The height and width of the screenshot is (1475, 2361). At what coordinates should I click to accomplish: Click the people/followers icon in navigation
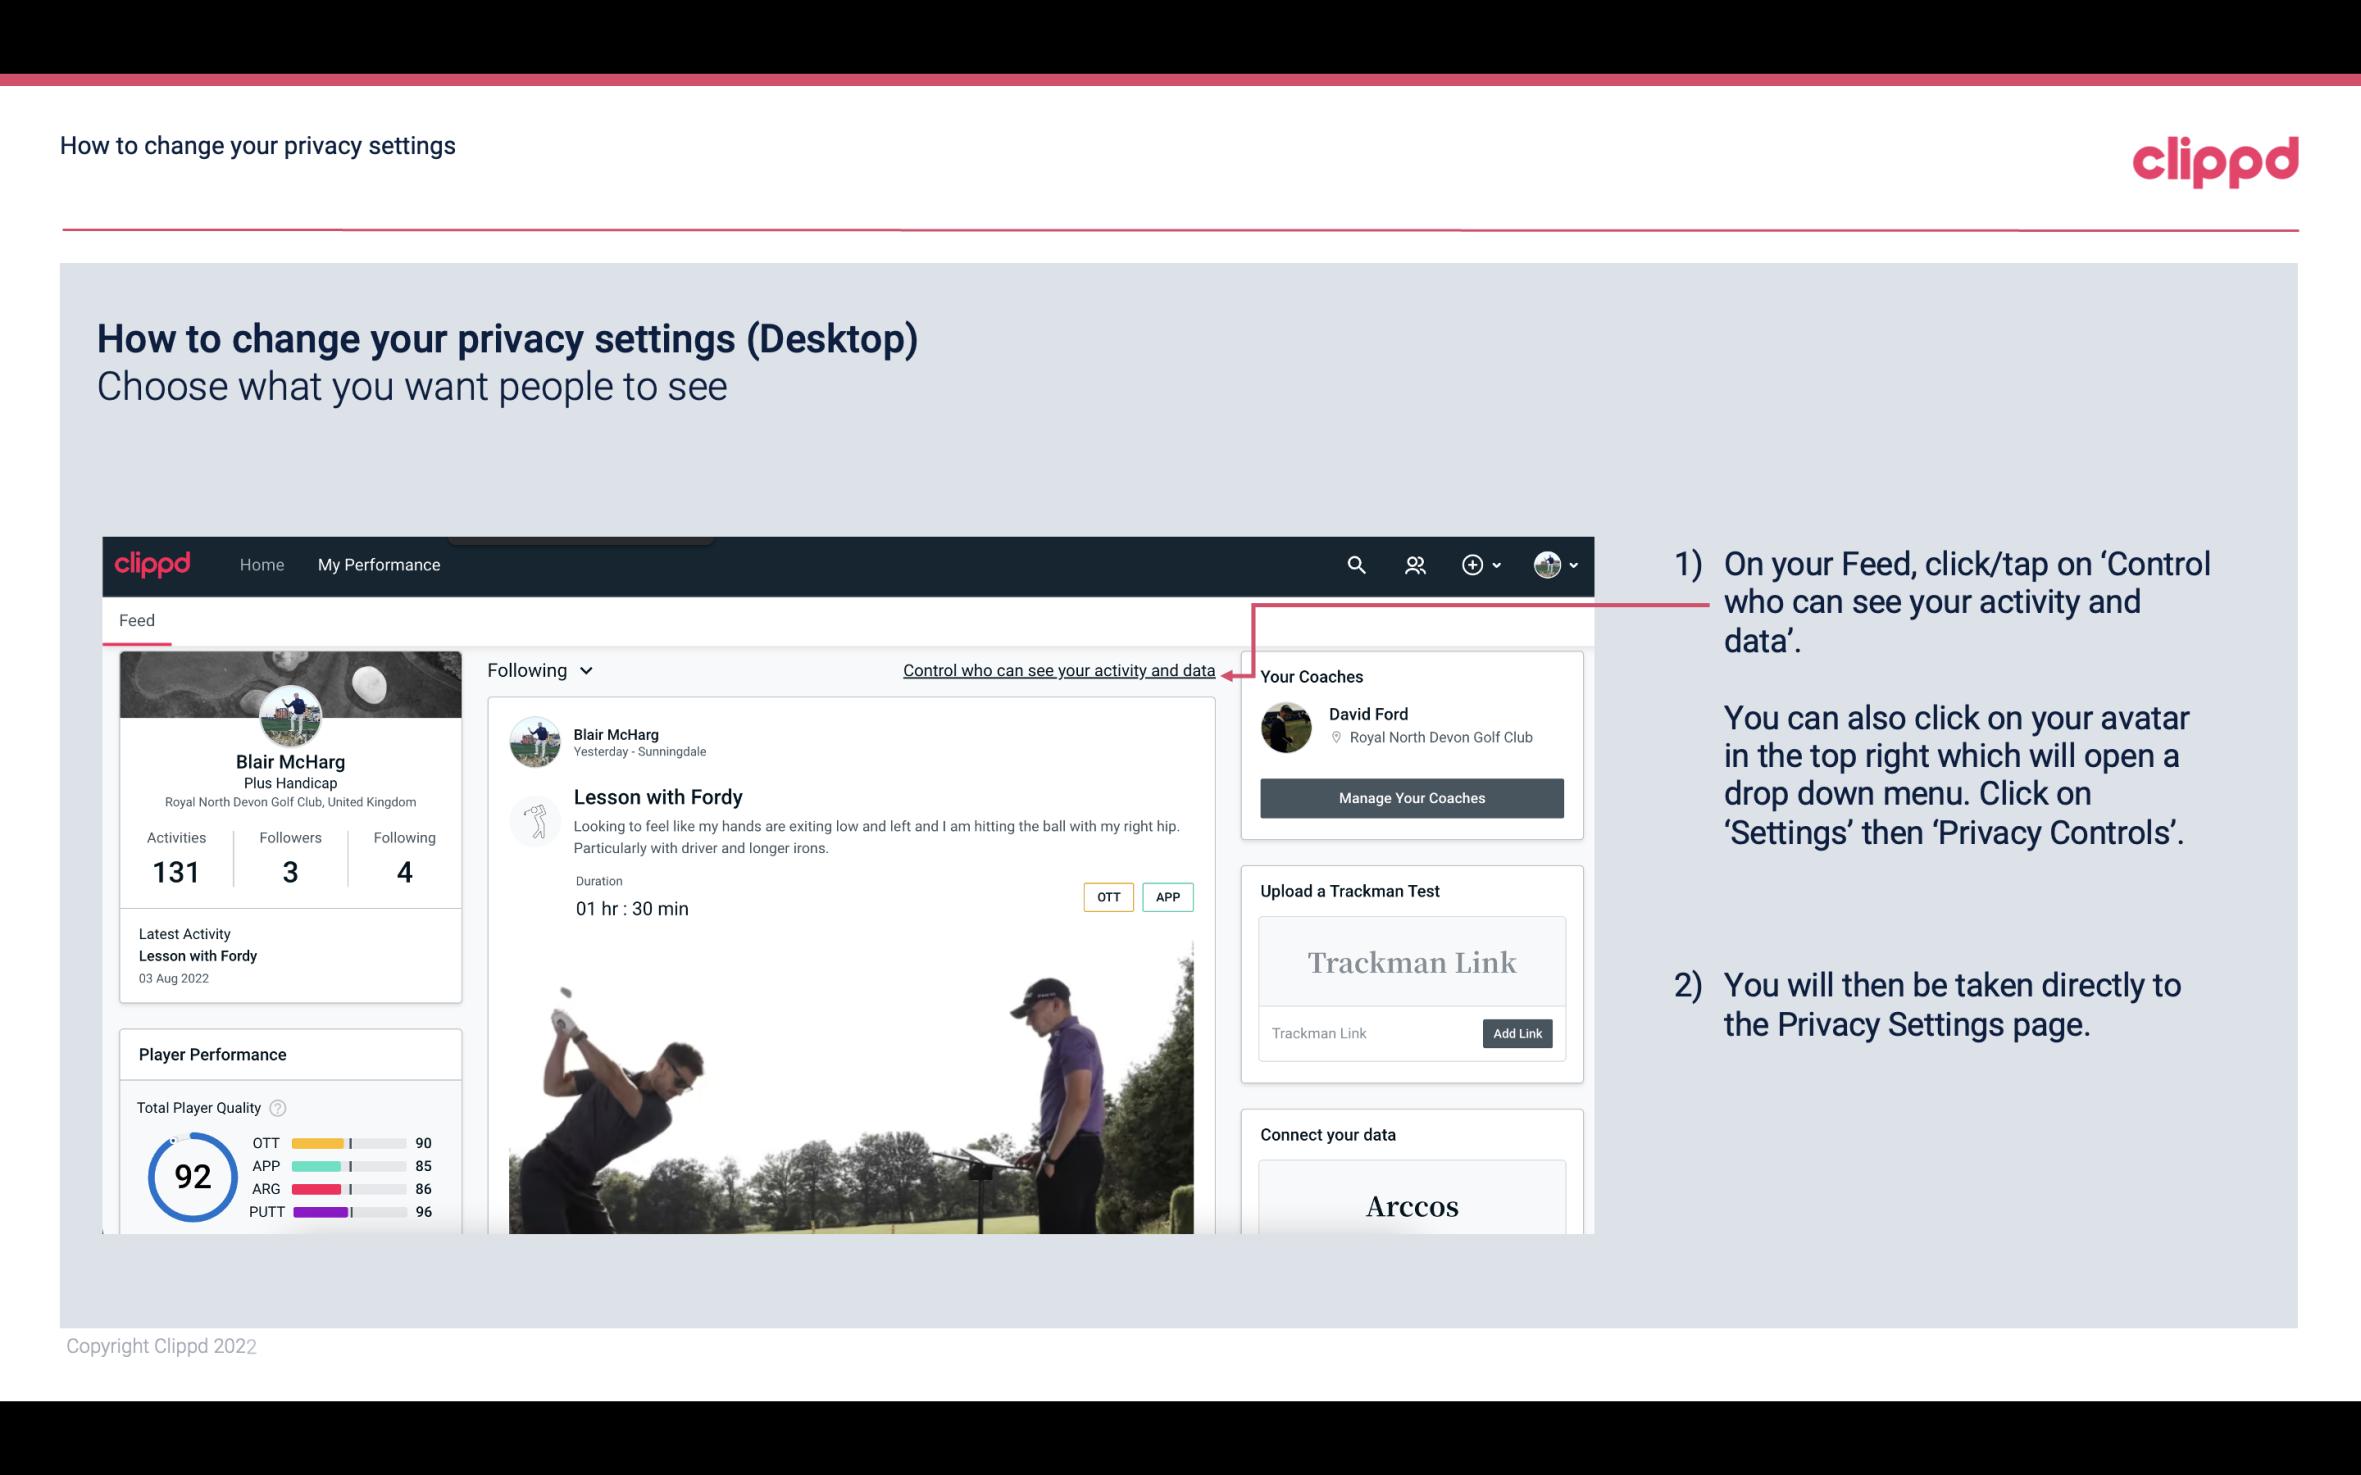(1413, 564)
